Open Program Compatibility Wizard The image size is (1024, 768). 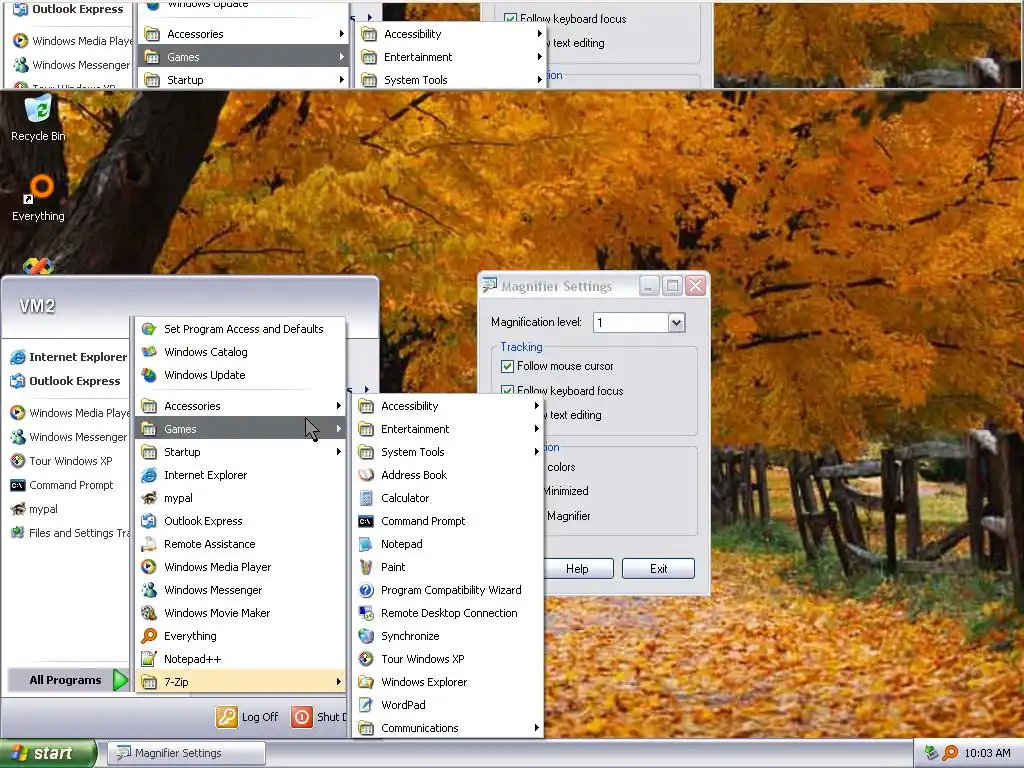[x=448, y=590]
